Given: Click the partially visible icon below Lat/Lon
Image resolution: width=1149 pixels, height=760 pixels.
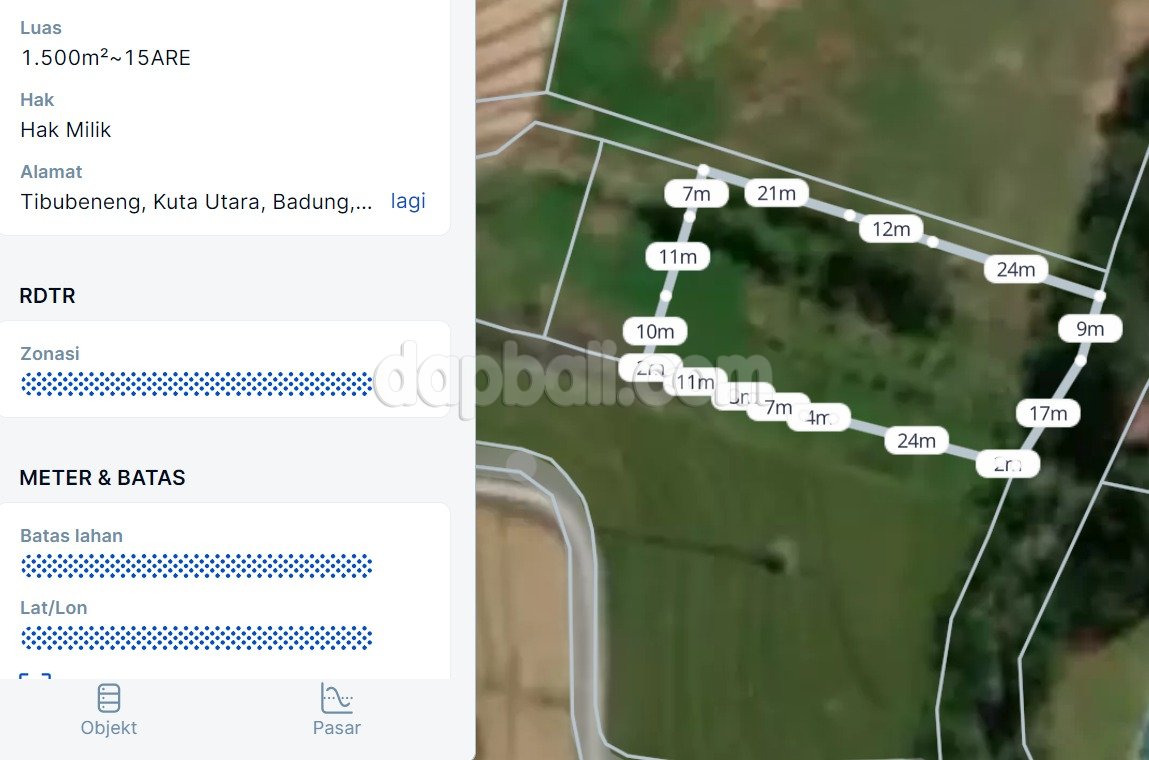Looking at the screenshot, I should (x=35, y=676).
